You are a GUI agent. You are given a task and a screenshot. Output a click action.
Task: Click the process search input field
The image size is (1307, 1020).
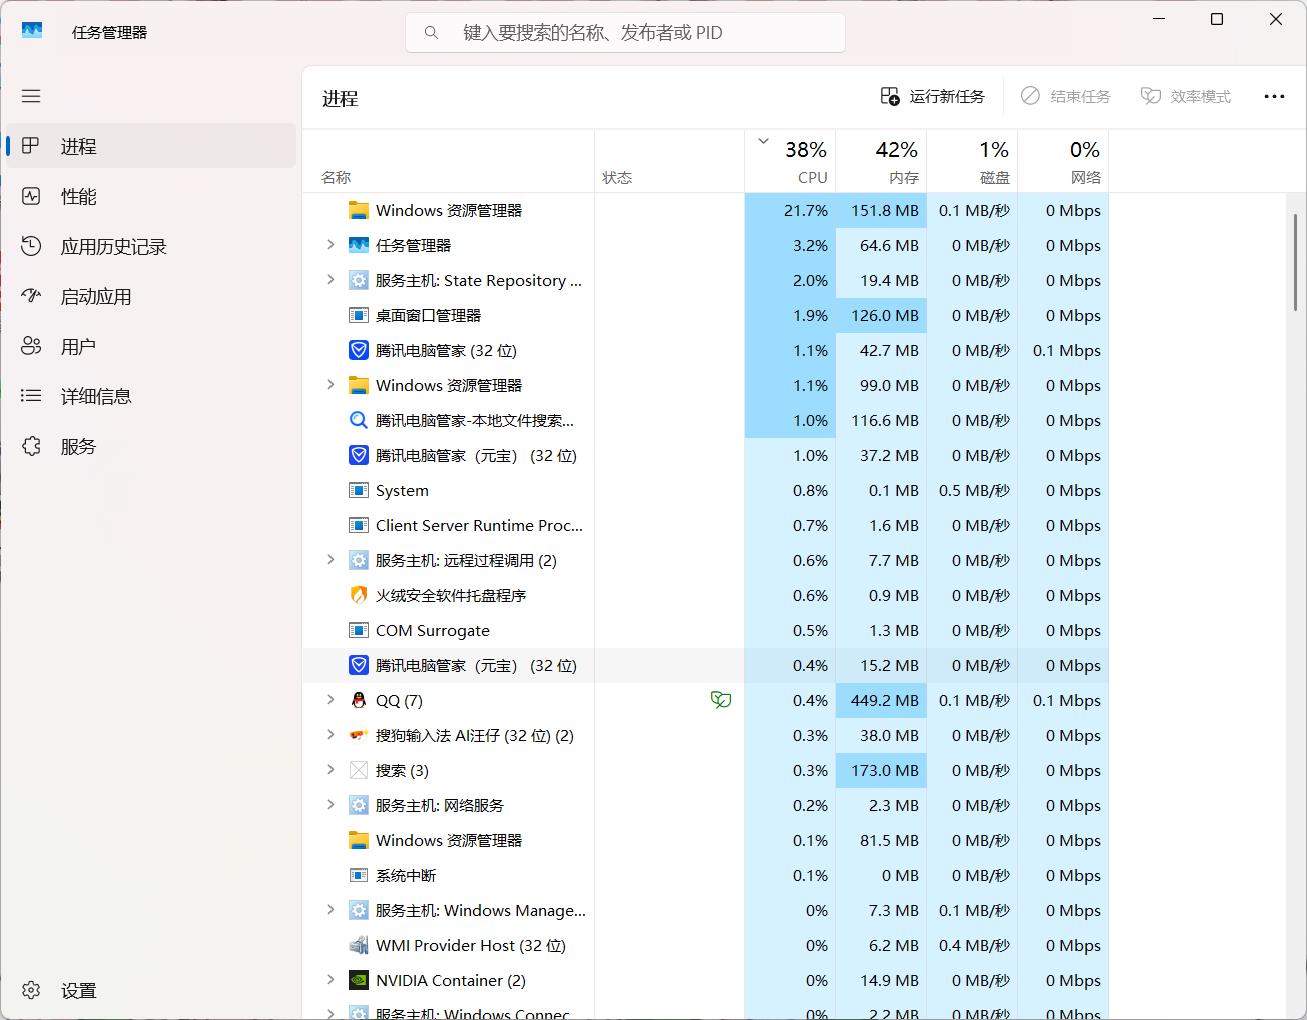tap(626, 32)
